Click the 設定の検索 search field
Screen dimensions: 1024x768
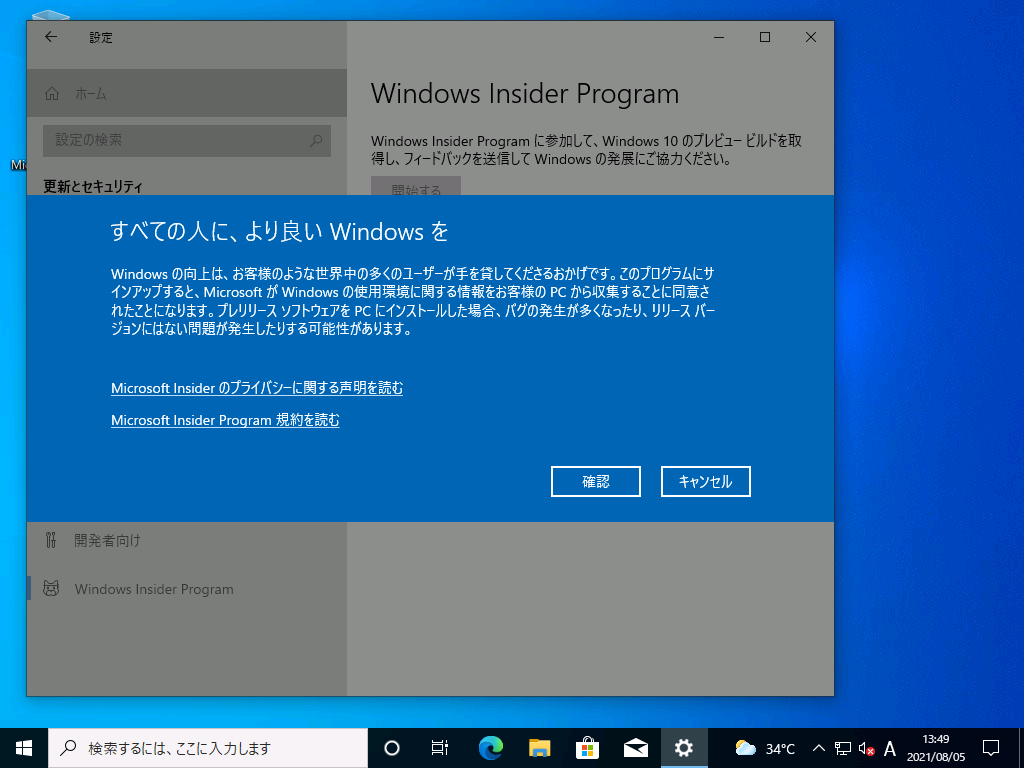tap(187, 140)
